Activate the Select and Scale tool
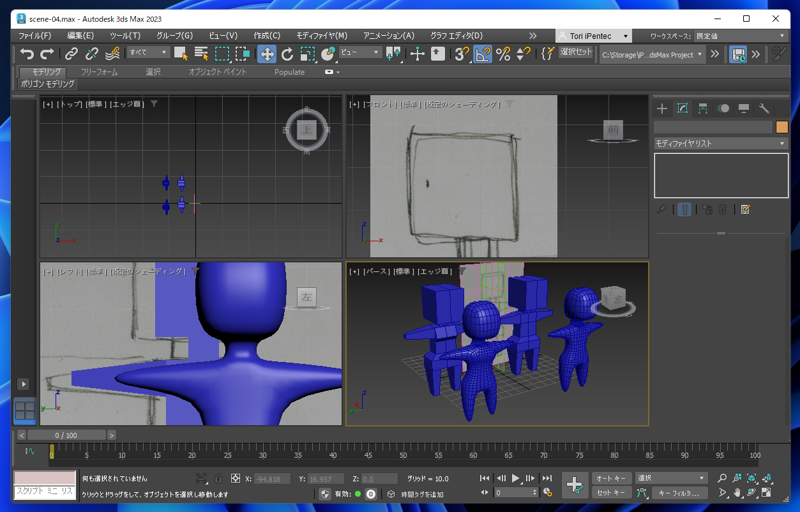This screenshot has height=512, width=800. [308, 54]
